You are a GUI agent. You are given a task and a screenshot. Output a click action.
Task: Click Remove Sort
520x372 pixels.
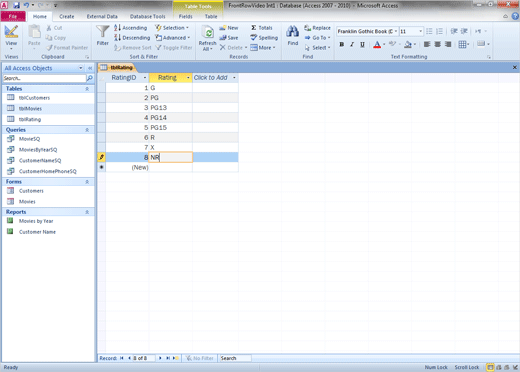coord(133,48)
